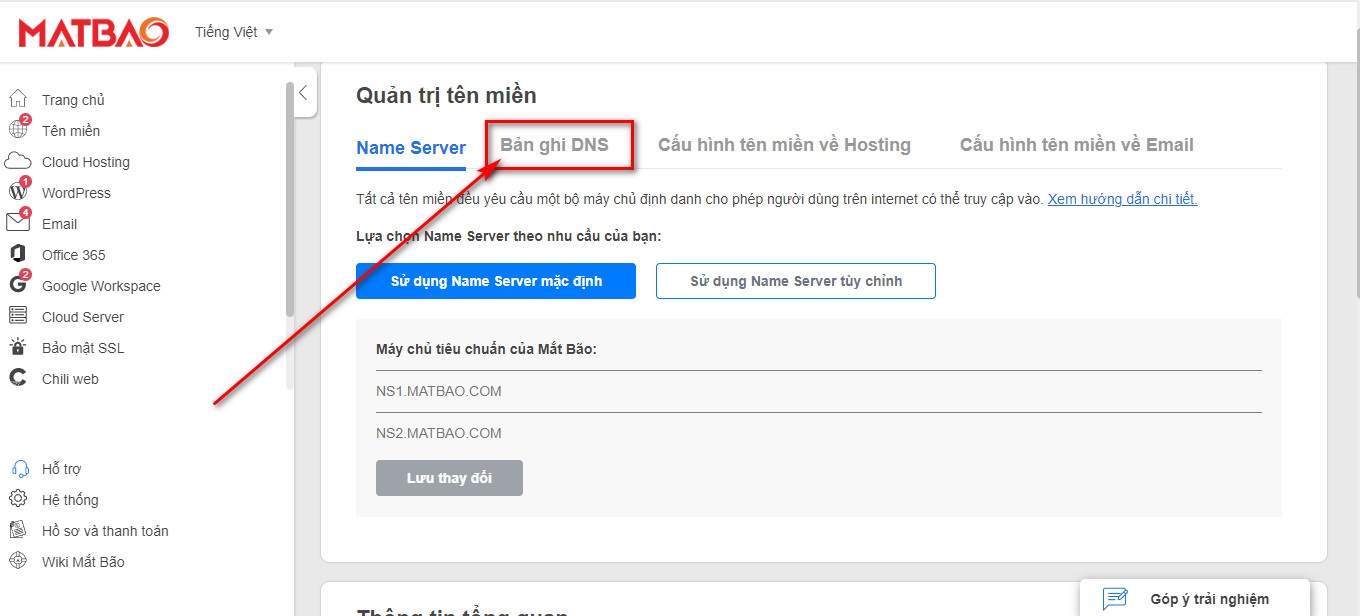The image size is (1360, 616).
Task: Click the NS1.MATBAO.COM input field
Action: [700, 391]
